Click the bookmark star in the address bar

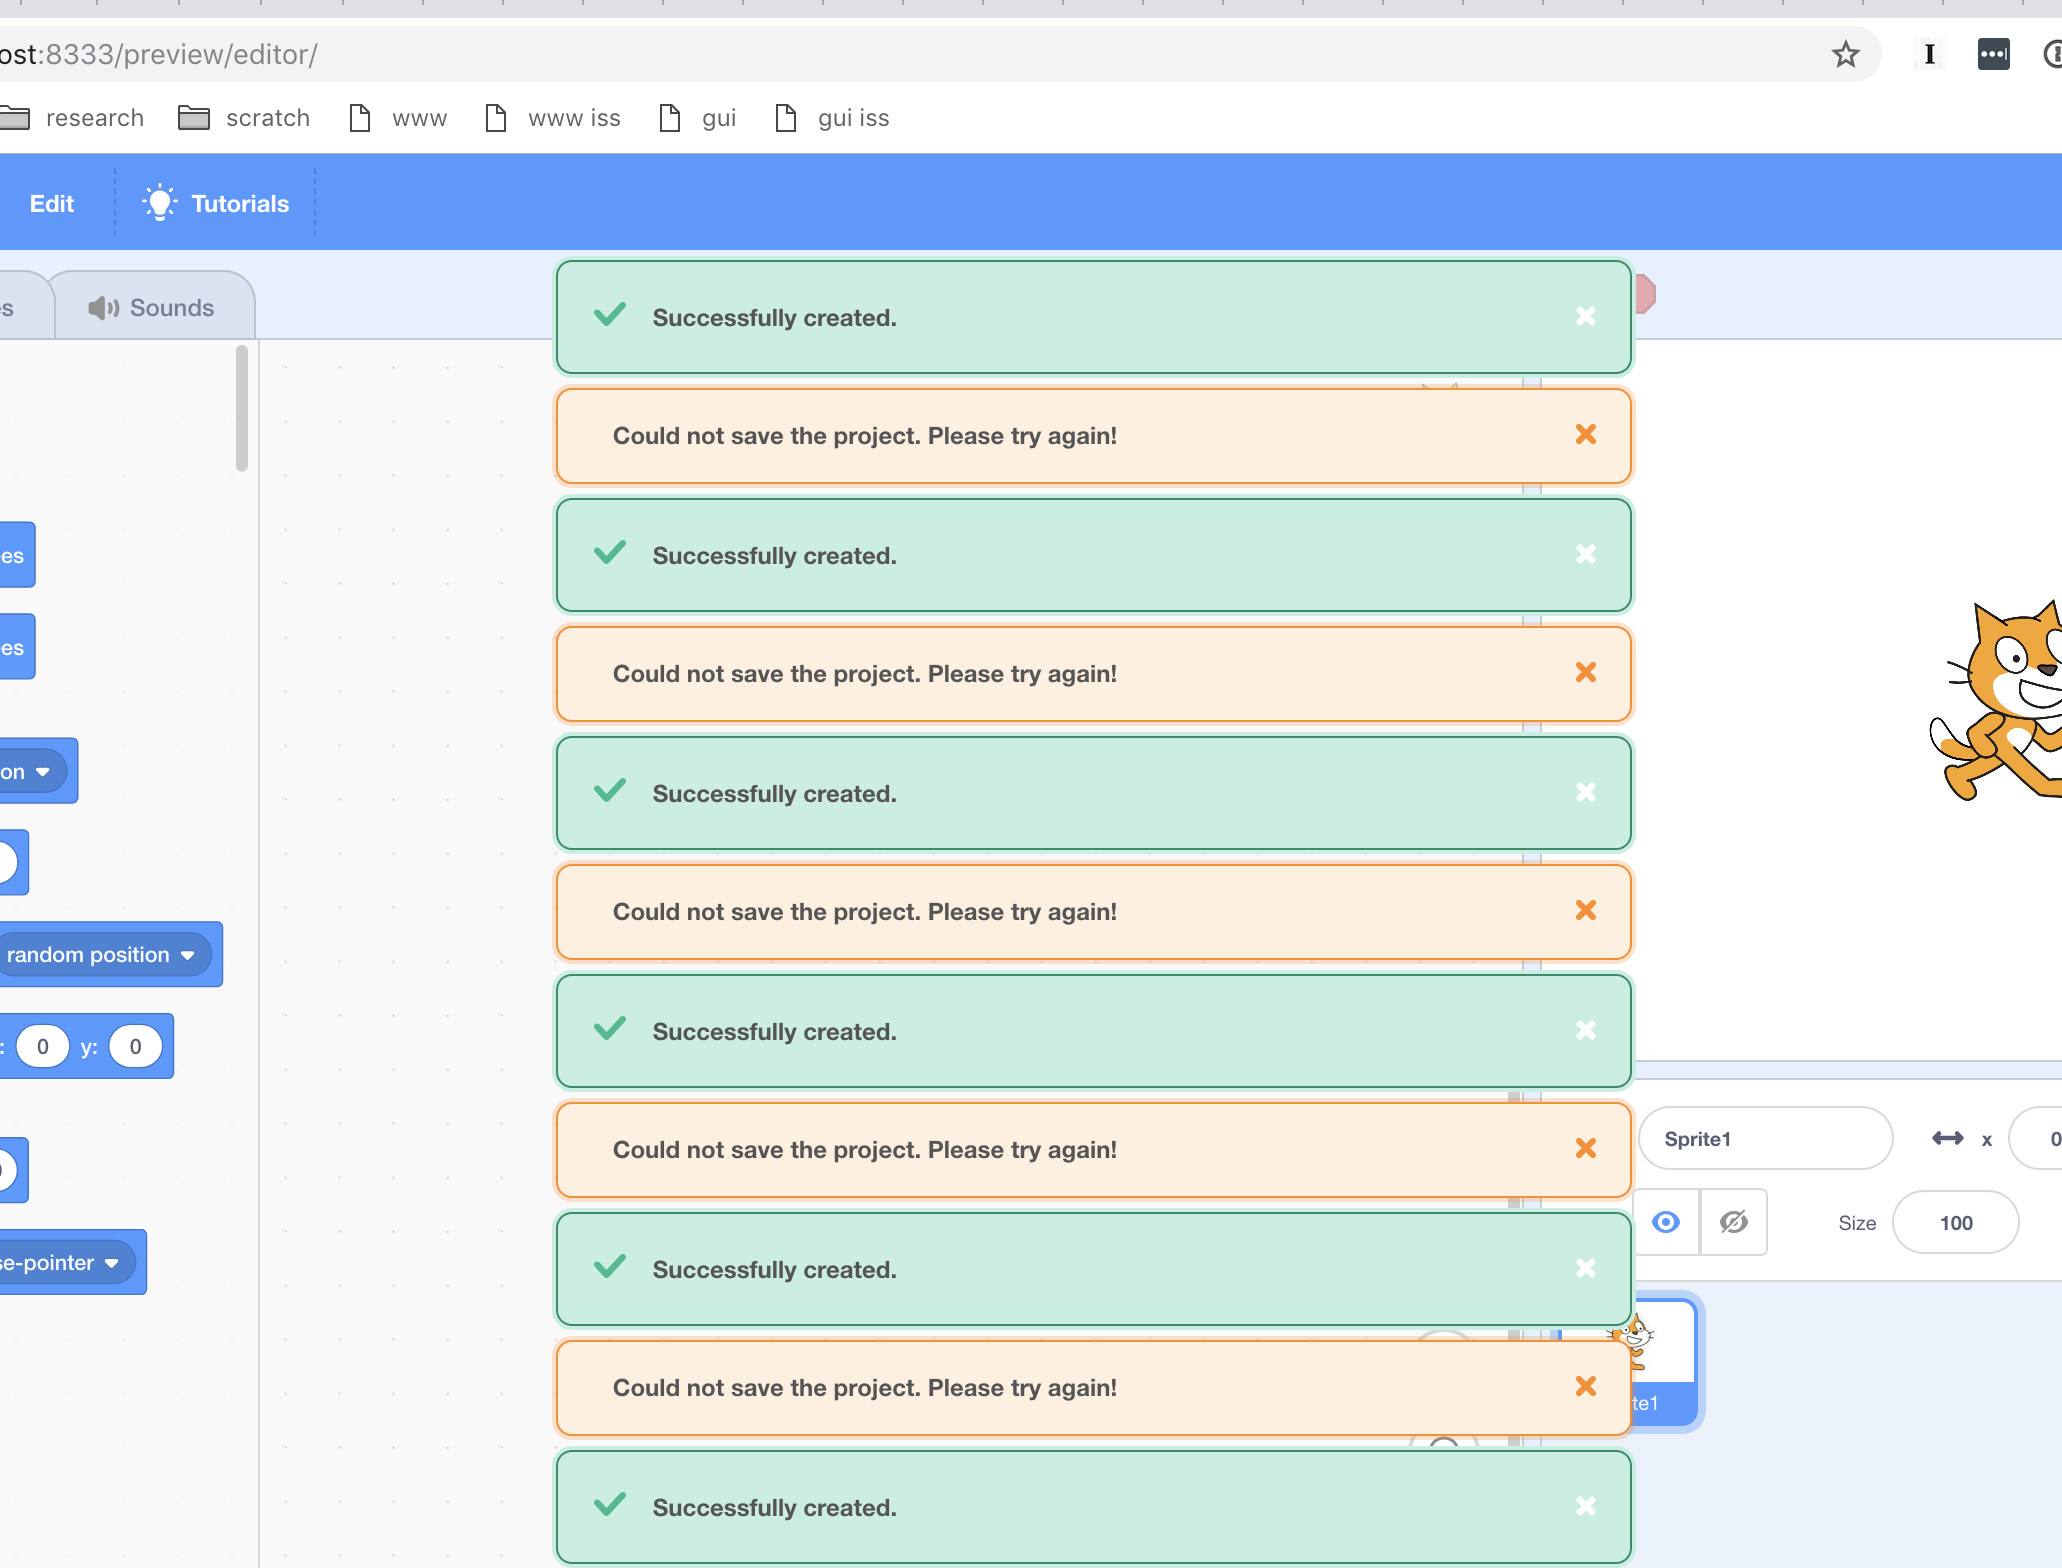1845,54
